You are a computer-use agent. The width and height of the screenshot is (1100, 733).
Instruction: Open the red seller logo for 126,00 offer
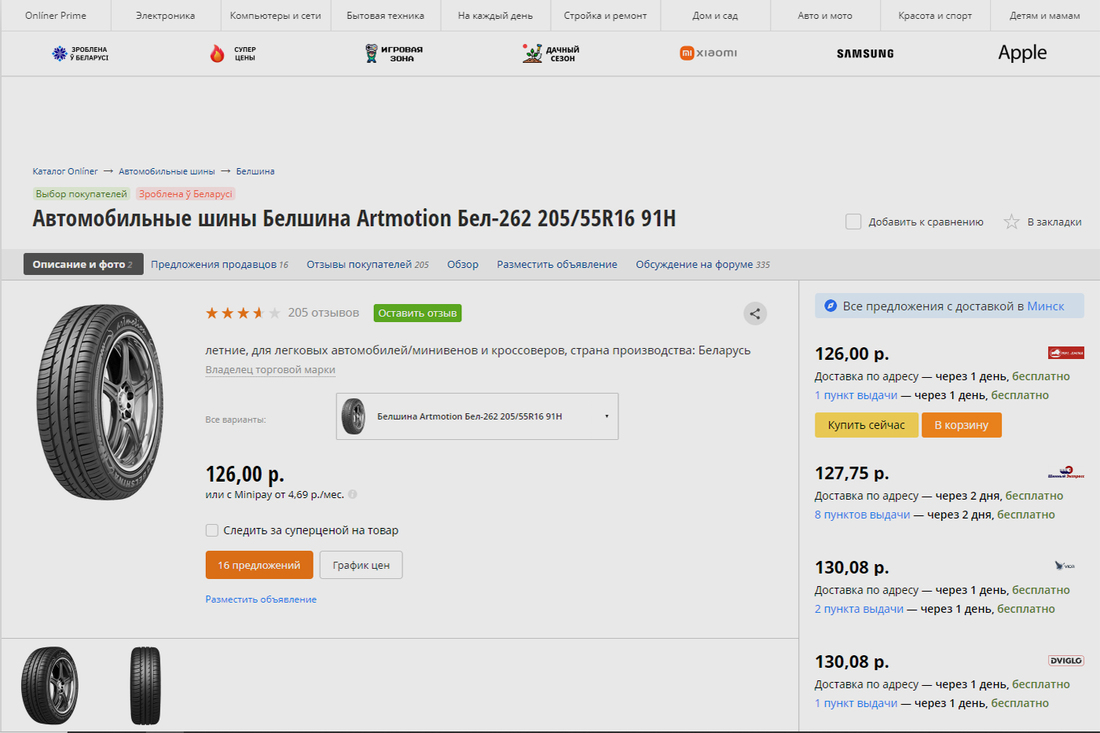coord(1066,352)
